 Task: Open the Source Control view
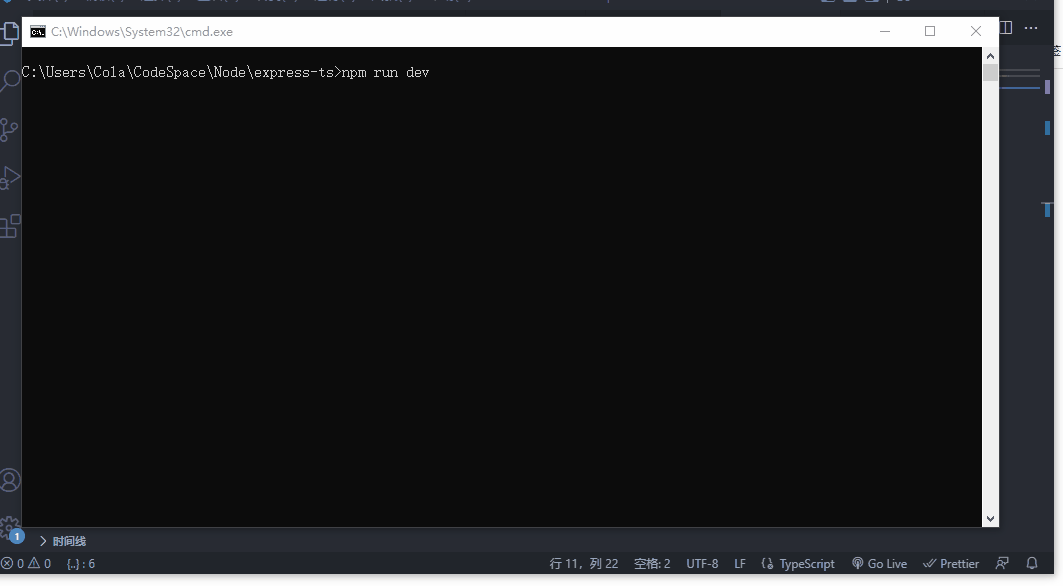click(x=9, y=130)
